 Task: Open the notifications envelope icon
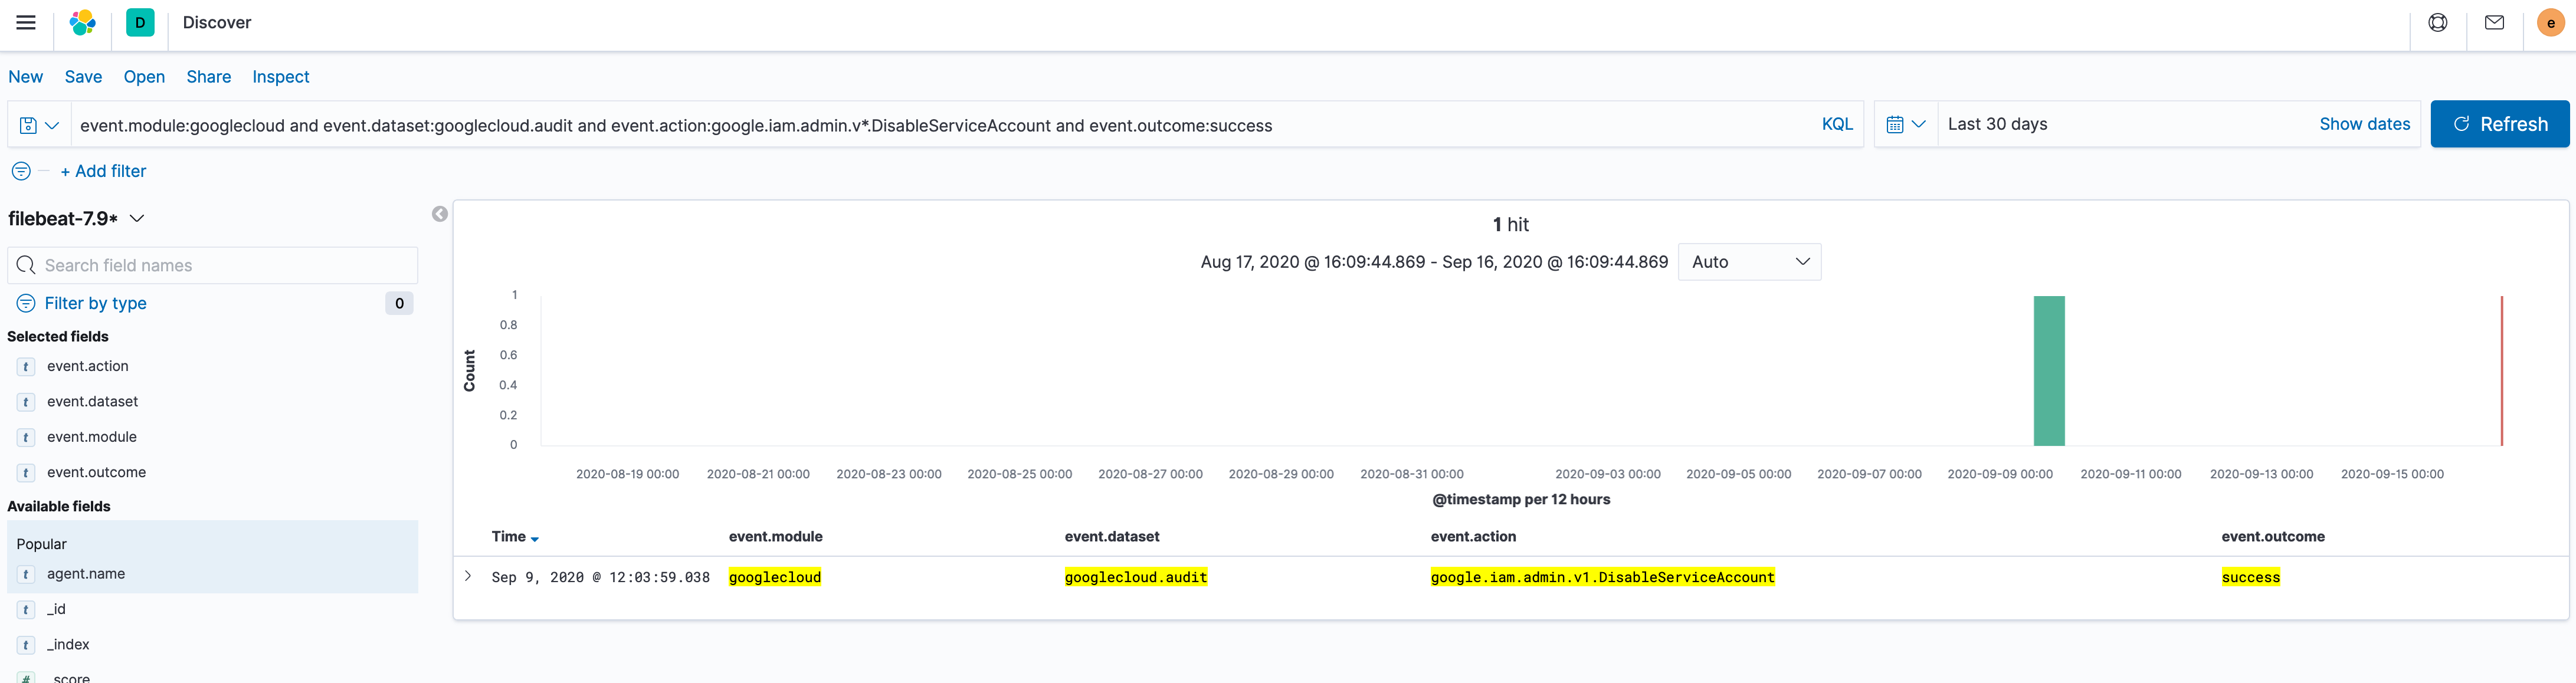[x=2494, y=22]
